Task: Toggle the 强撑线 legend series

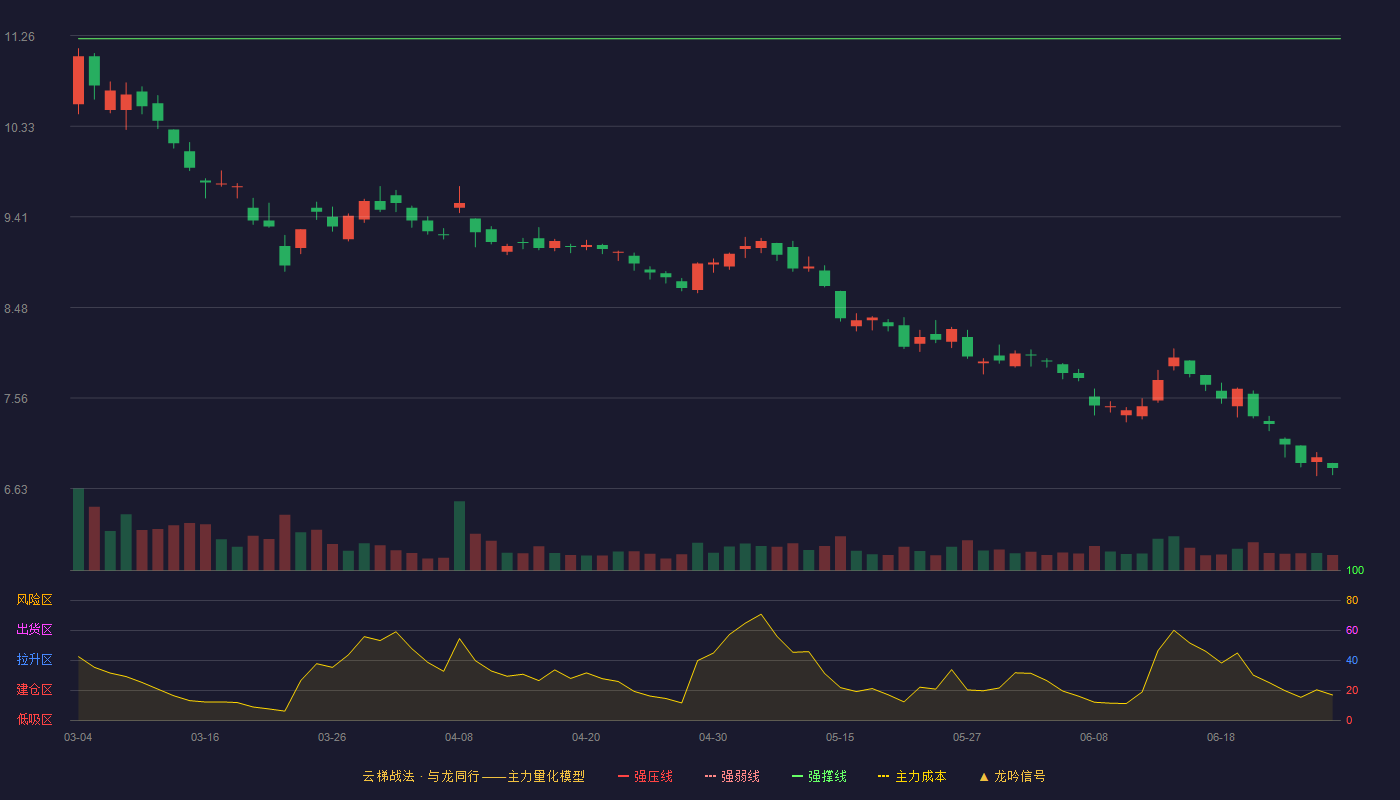Action: (819, 776)
